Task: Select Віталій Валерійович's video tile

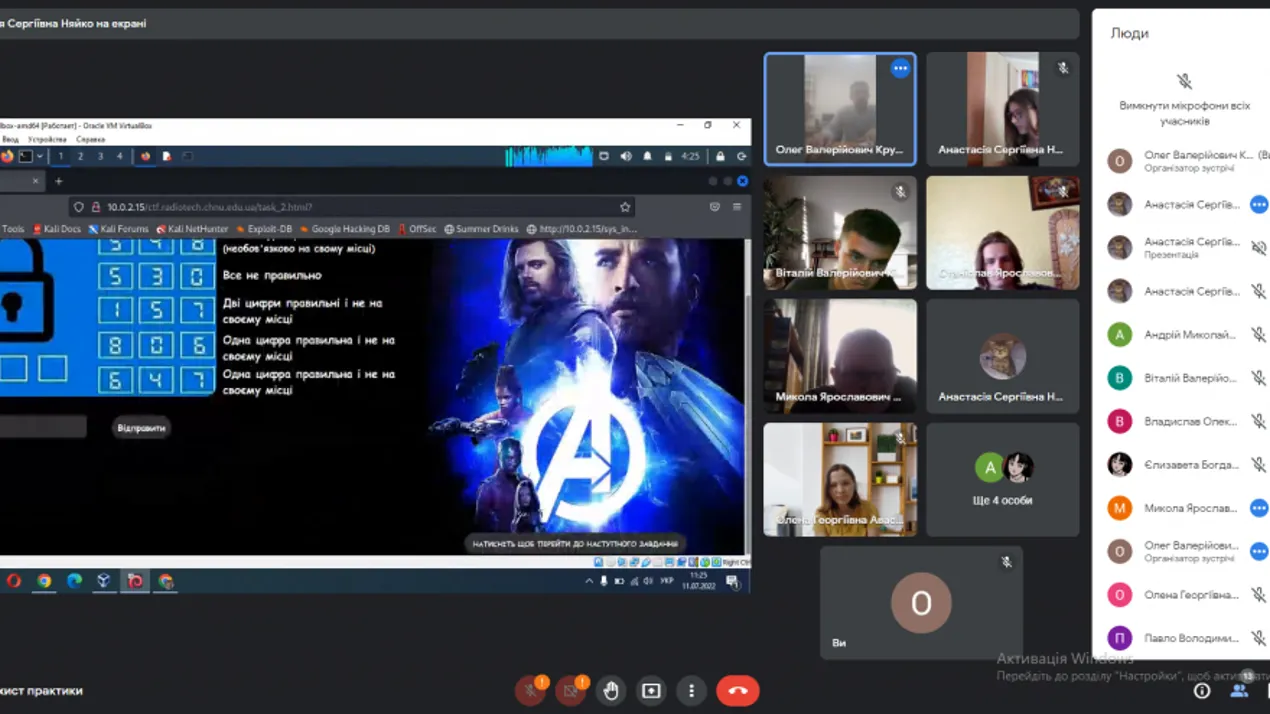Action: pos(840,233)
